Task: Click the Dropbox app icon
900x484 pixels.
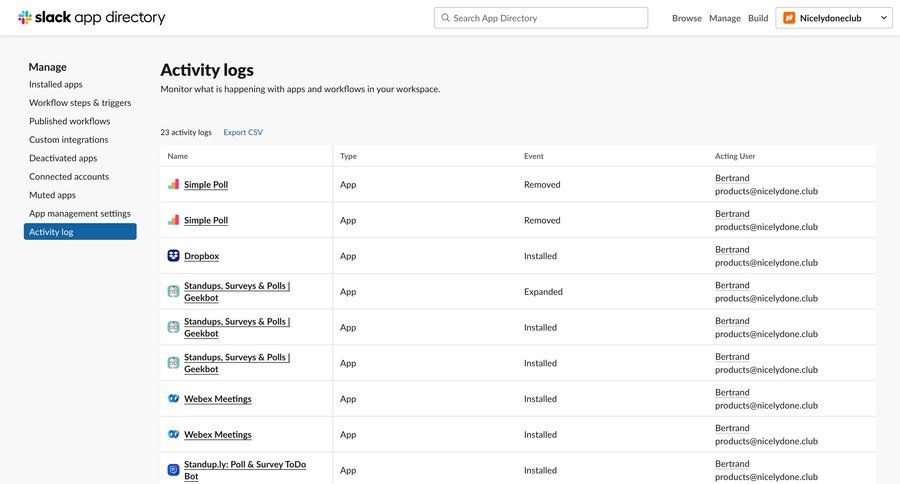Action: coord(173,255)
